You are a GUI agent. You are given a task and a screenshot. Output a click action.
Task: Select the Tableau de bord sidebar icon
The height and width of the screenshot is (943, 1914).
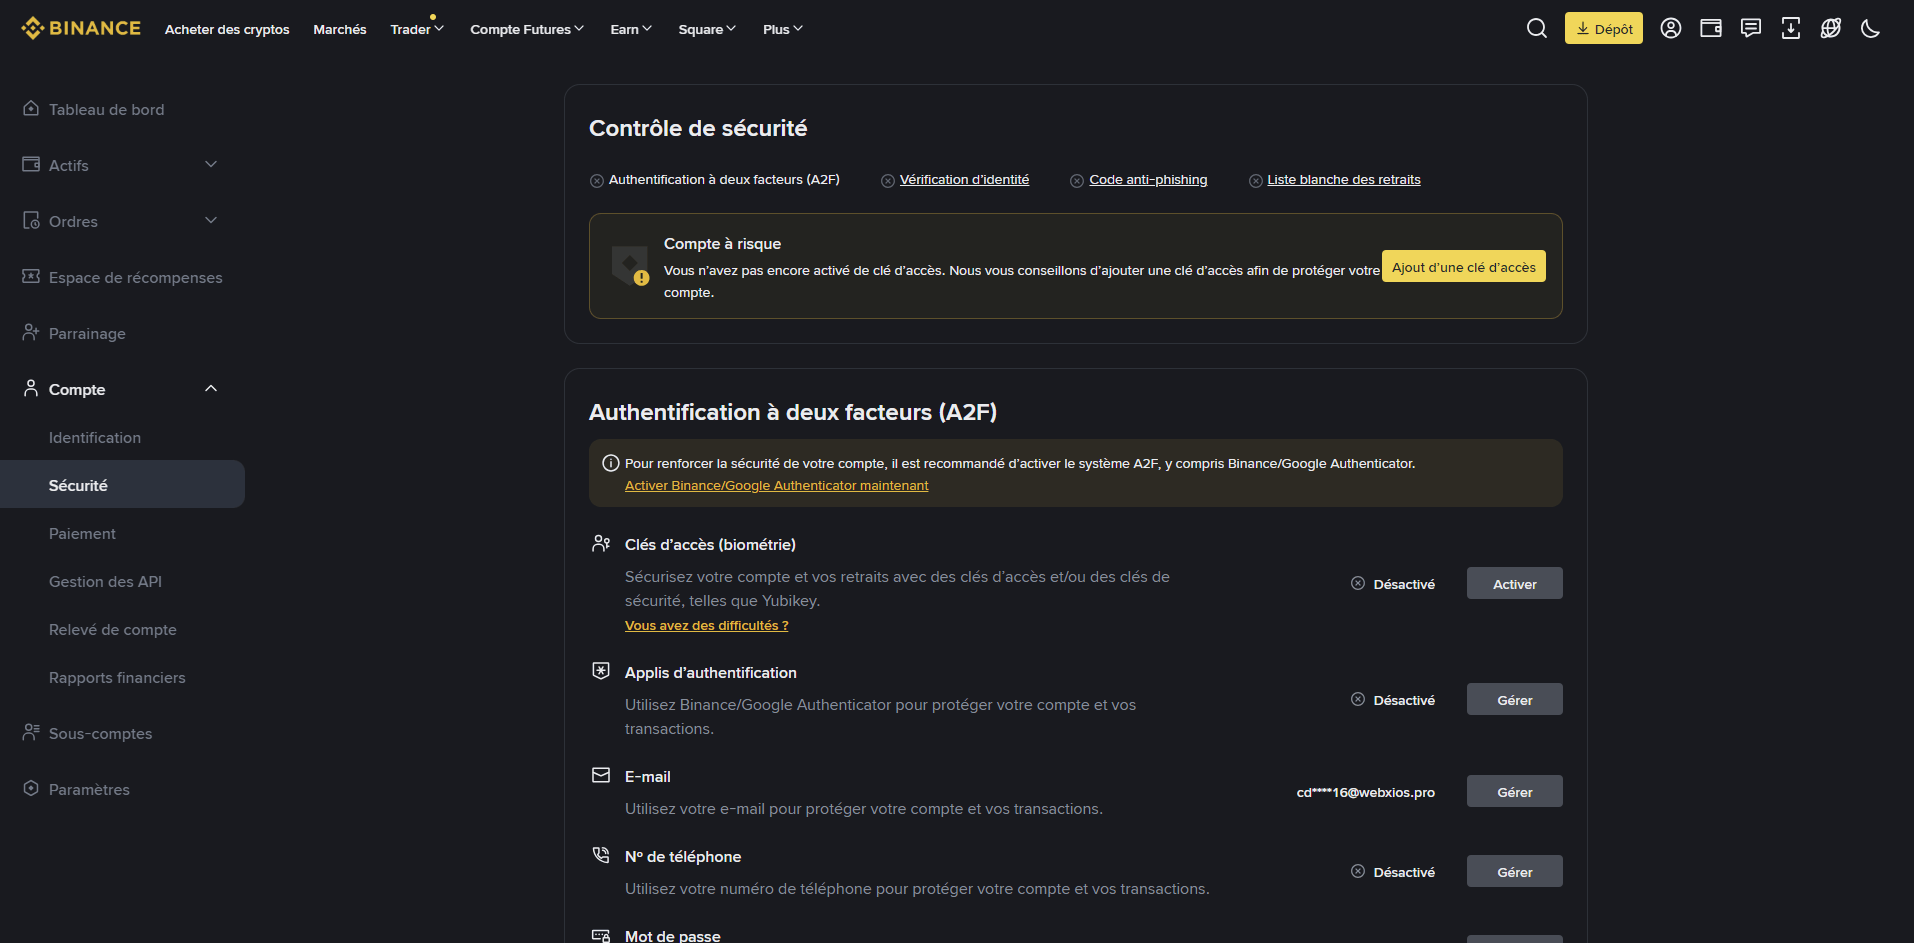pyautogui.click(x=30, y=108)
